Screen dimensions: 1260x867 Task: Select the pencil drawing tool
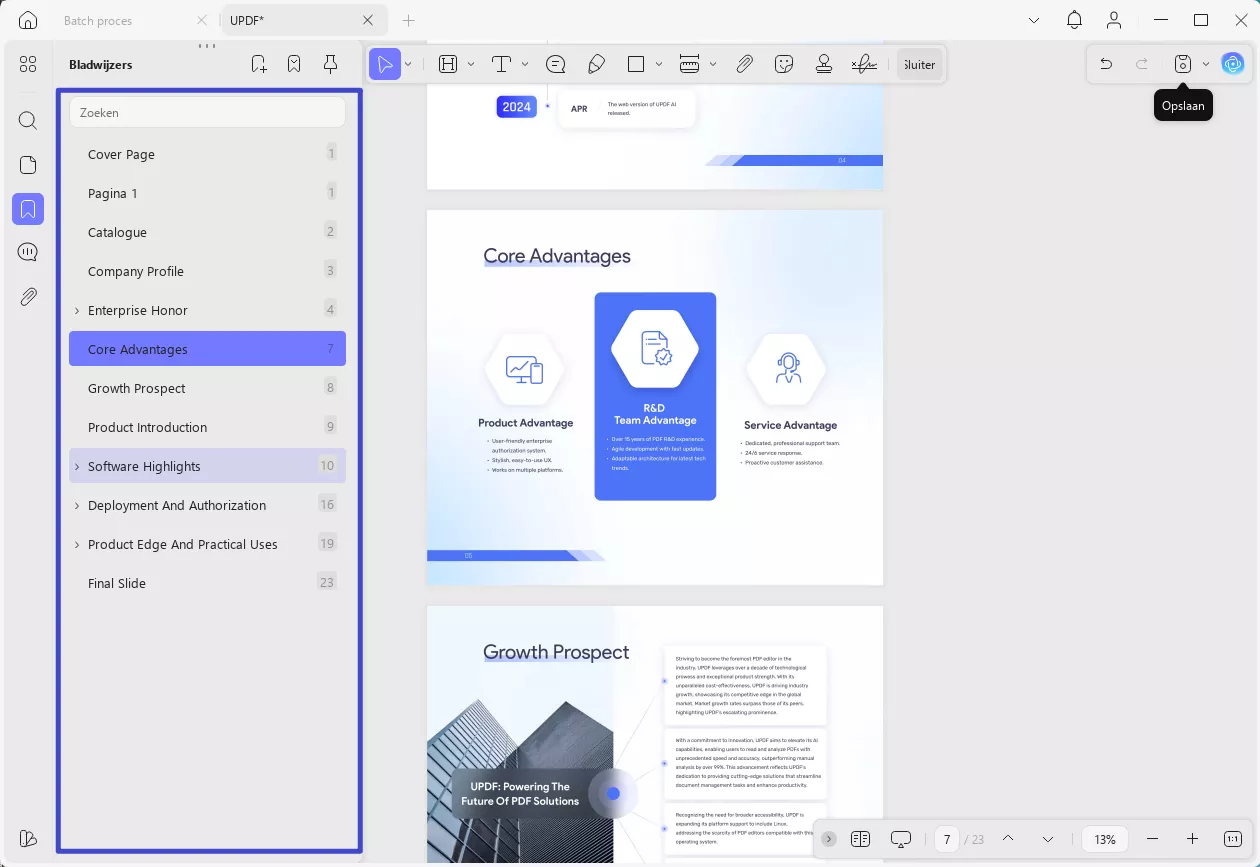point(596,64)
